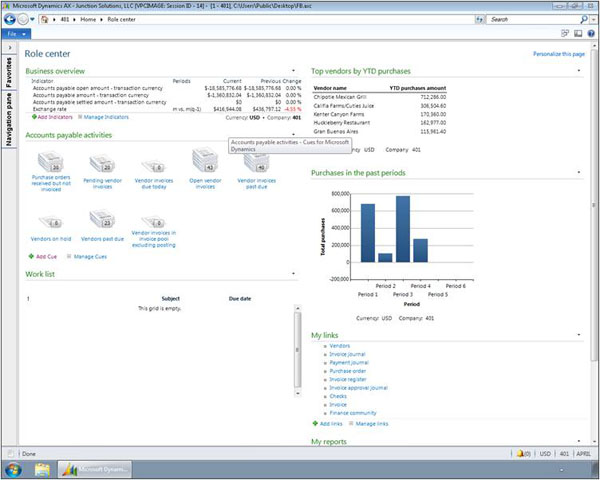This screenshot has width=600, height=480.
Task: Open the Open vendor invoices cue
Action: coord(205,168)
